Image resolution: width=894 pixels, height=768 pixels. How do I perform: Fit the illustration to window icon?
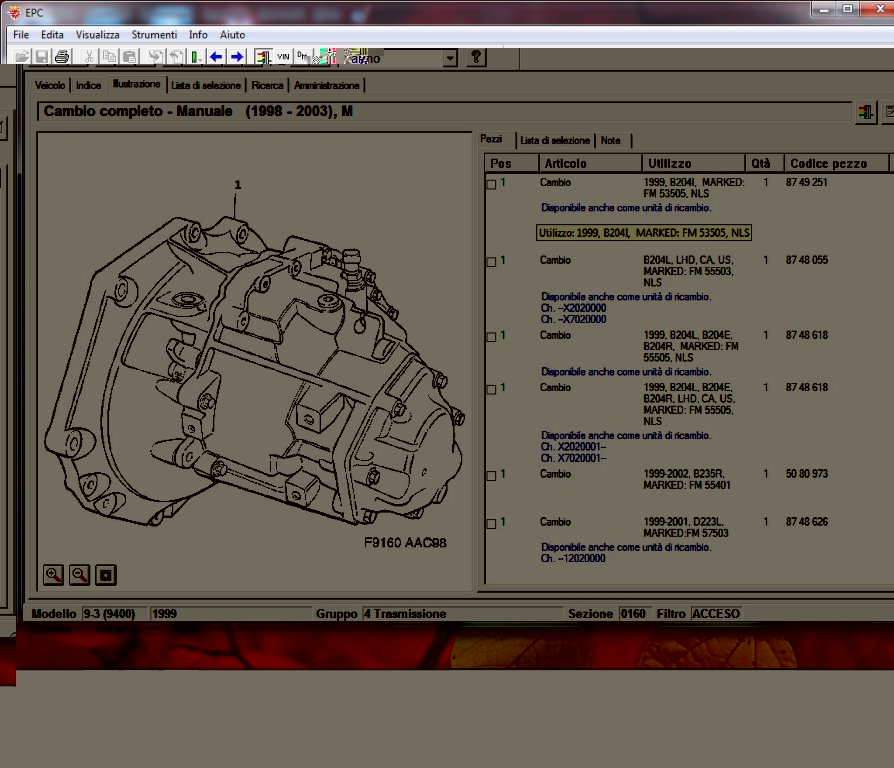click(105, 575)
